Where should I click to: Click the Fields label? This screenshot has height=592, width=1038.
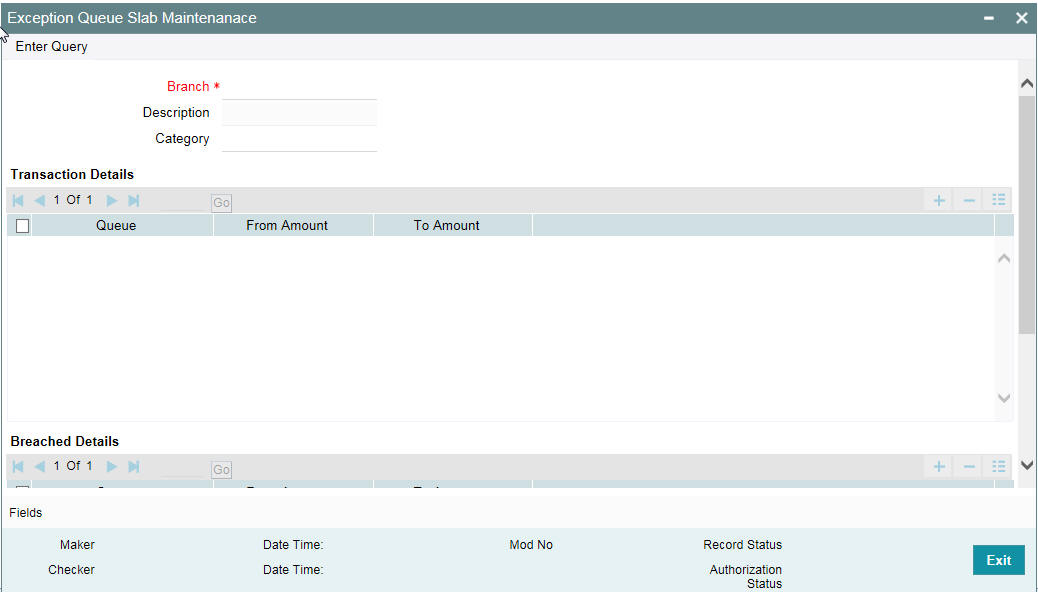pyautogui.click(x=26, y=513)
